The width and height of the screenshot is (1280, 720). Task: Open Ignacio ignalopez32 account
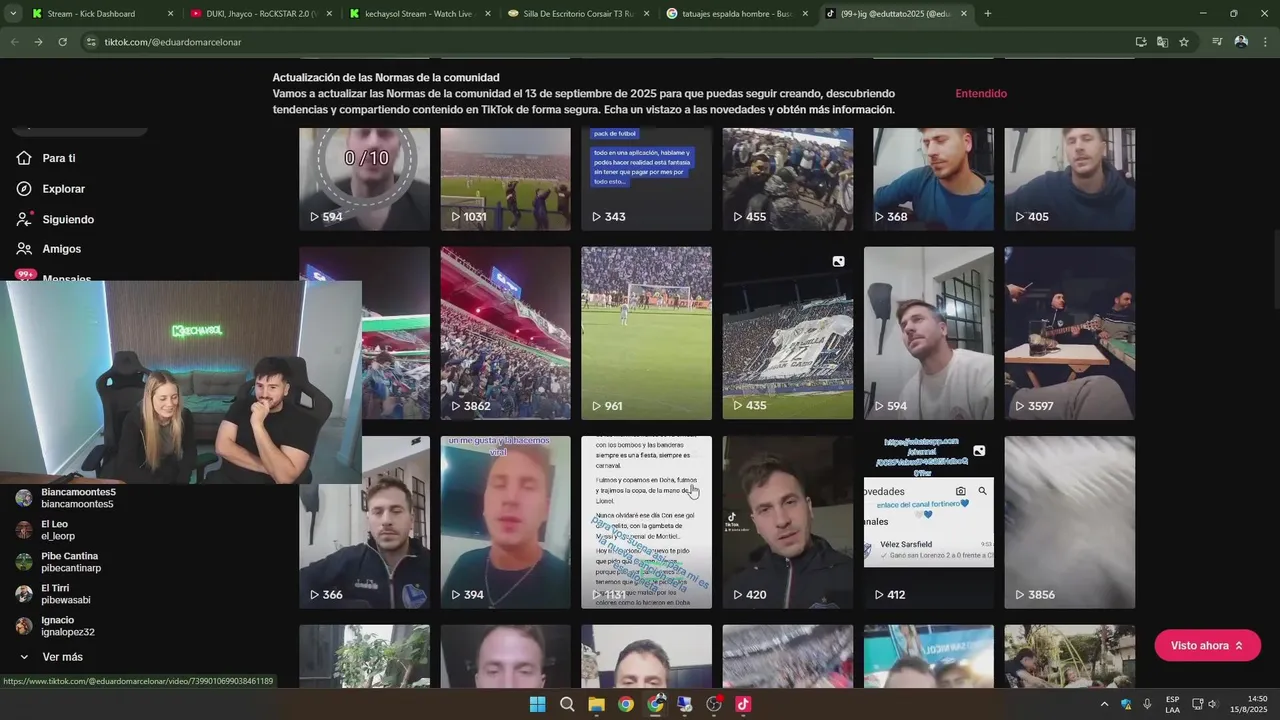coord(68,626)
